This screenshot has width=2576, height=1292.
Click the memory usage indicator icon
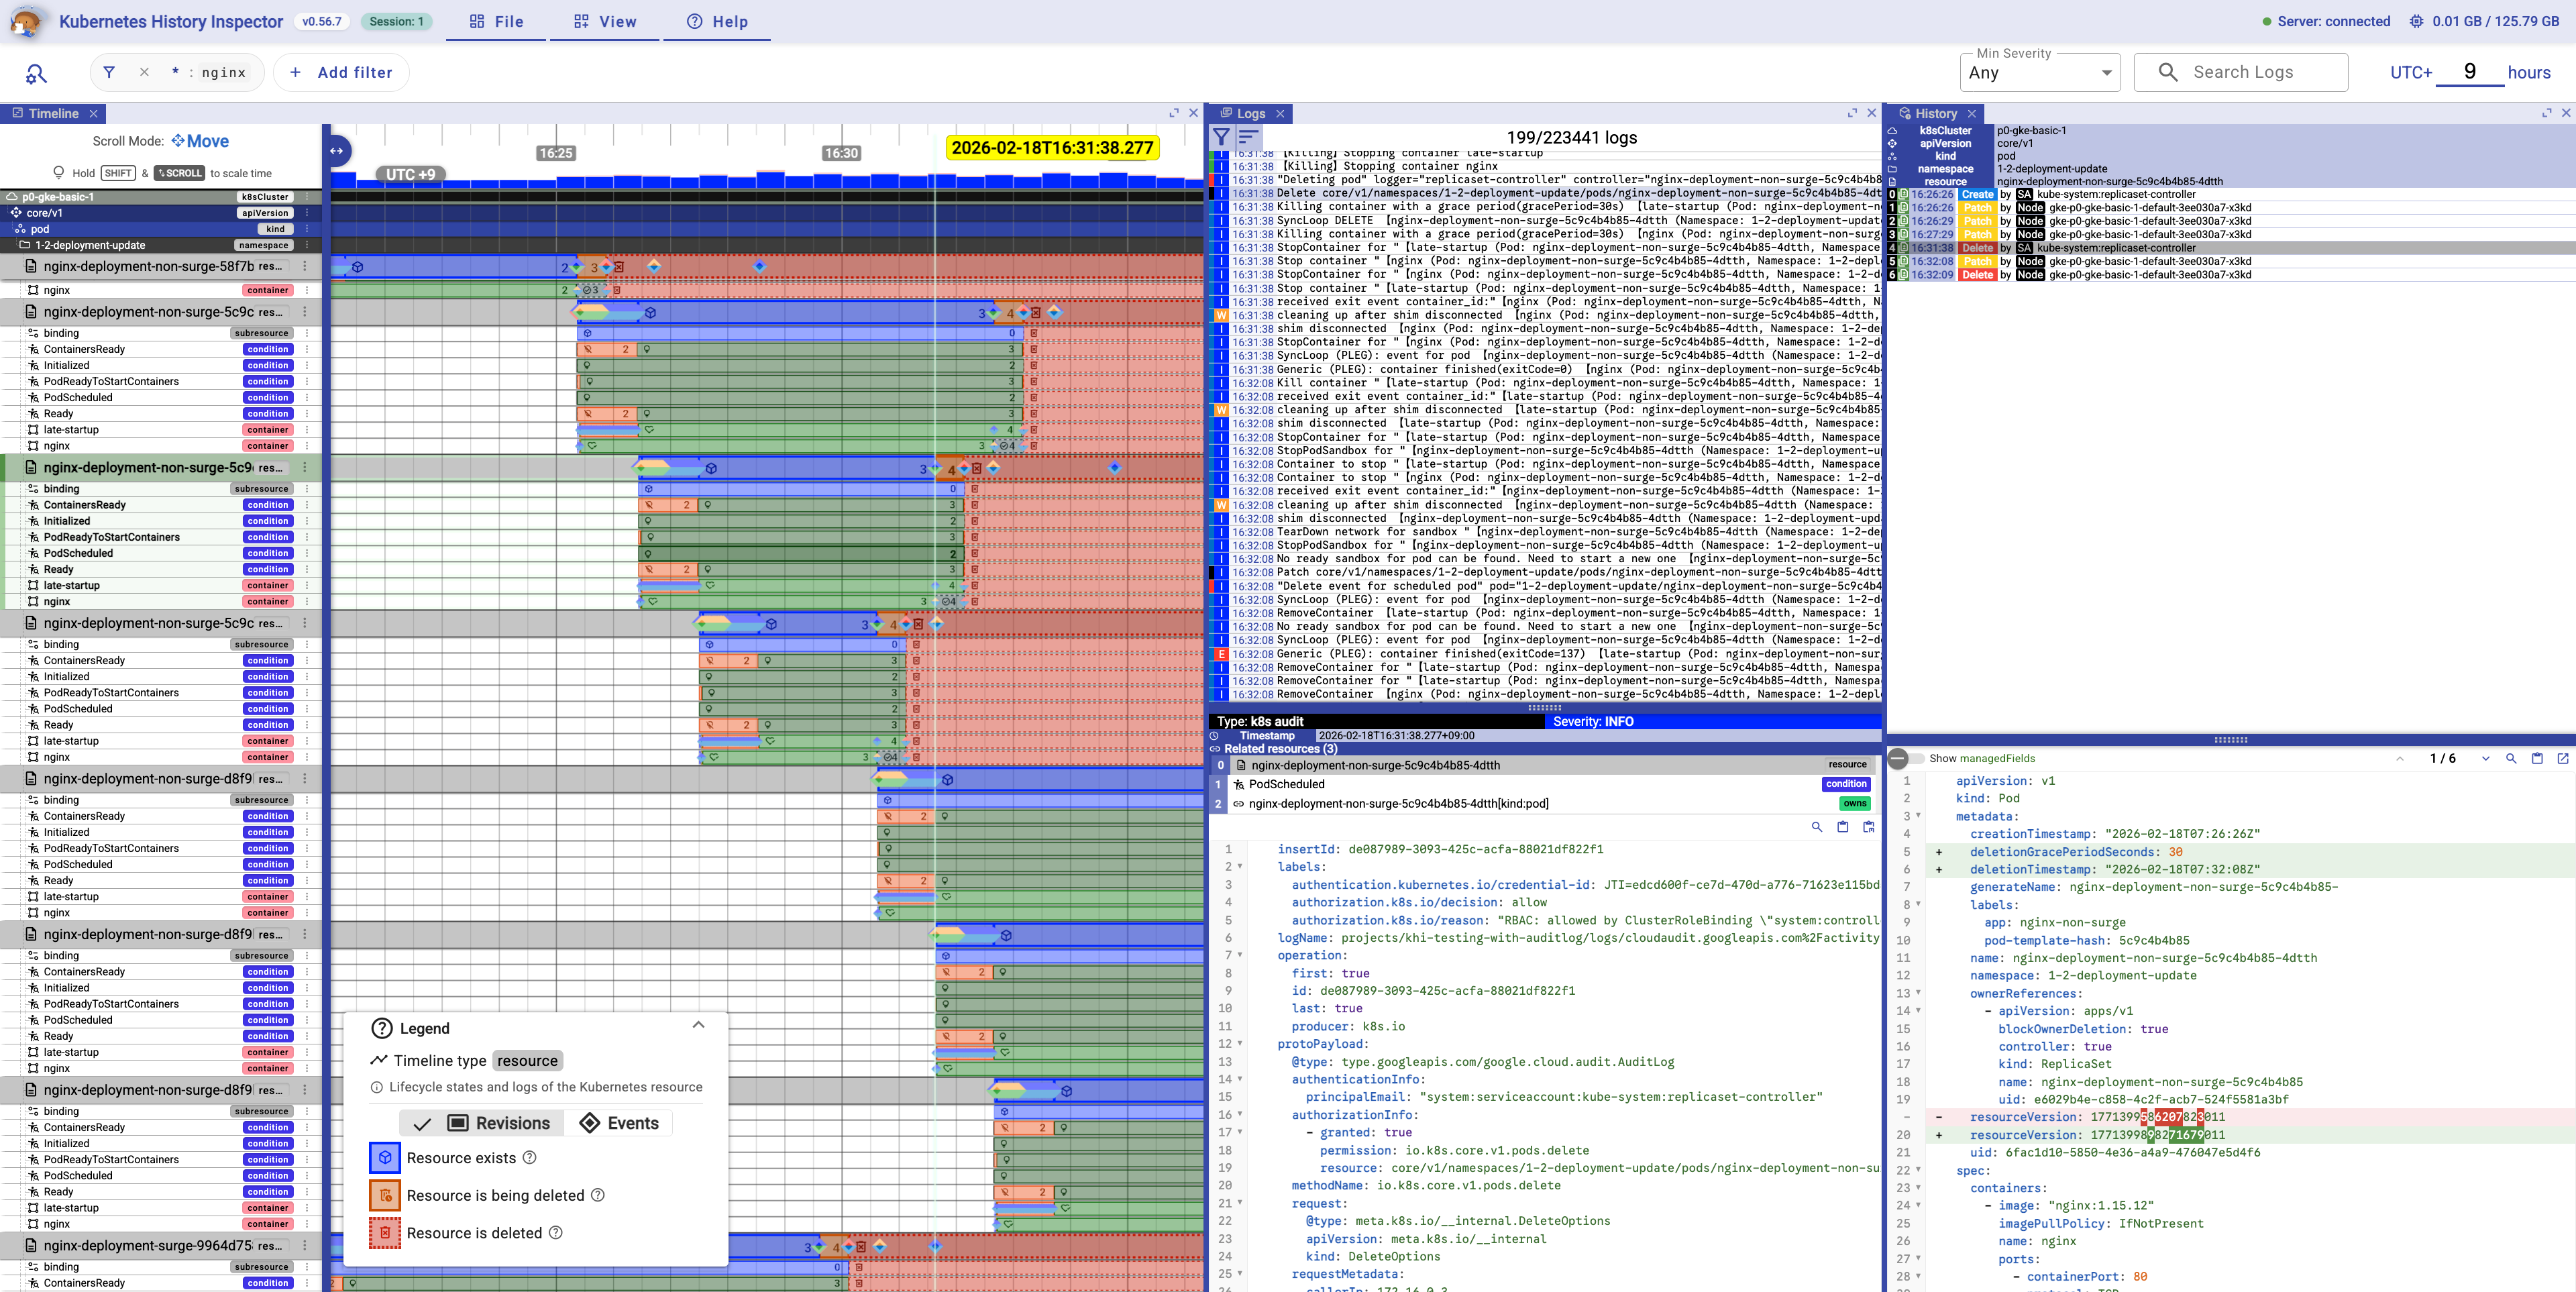point(2416,21)
